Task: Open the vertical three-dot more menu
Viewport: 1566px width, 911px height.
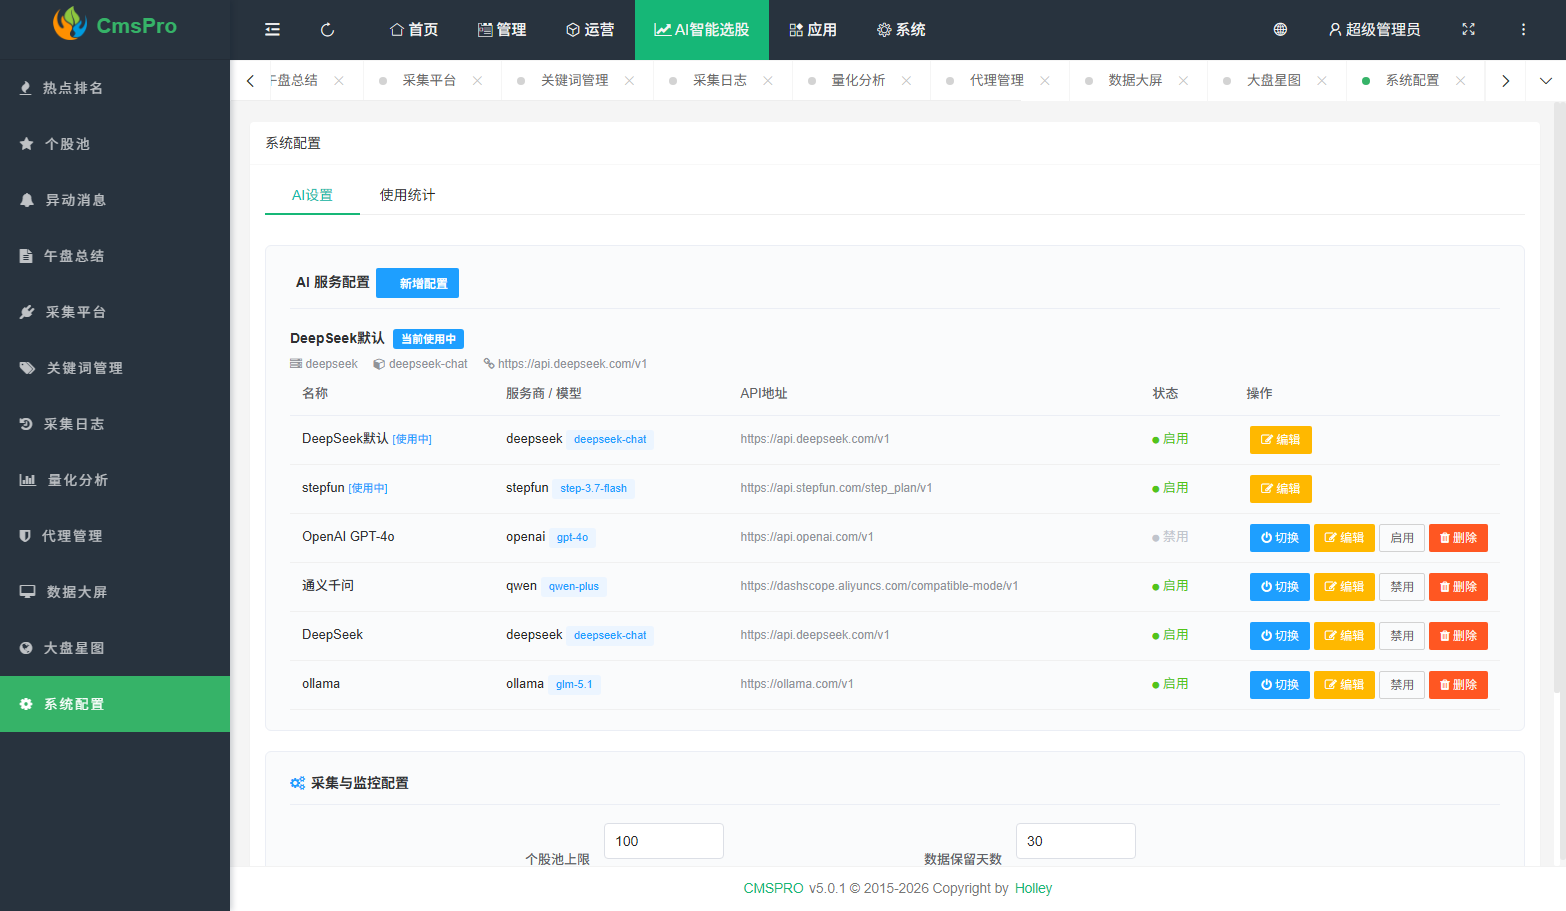Action: point(1523,30)
